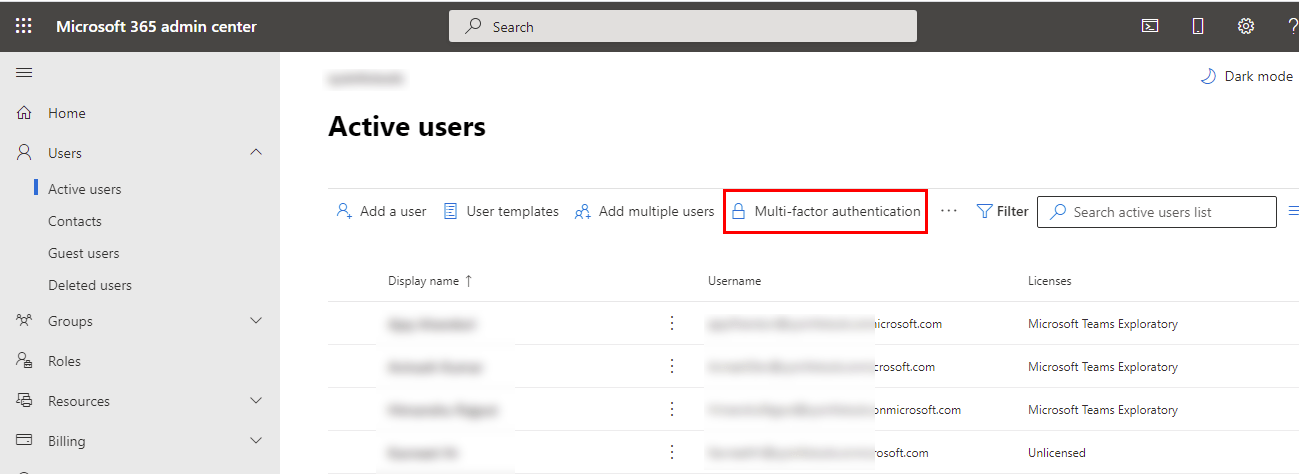Collapse the Users section chevron
Image resolution: width=1299 pixels, height=474 pixels.
tap(256, 153)
